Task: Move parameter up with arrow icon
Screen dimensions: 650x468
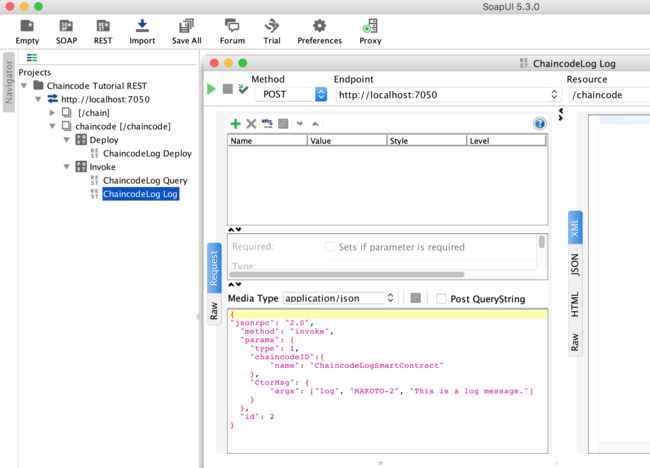Action: (x=315, y=124)
